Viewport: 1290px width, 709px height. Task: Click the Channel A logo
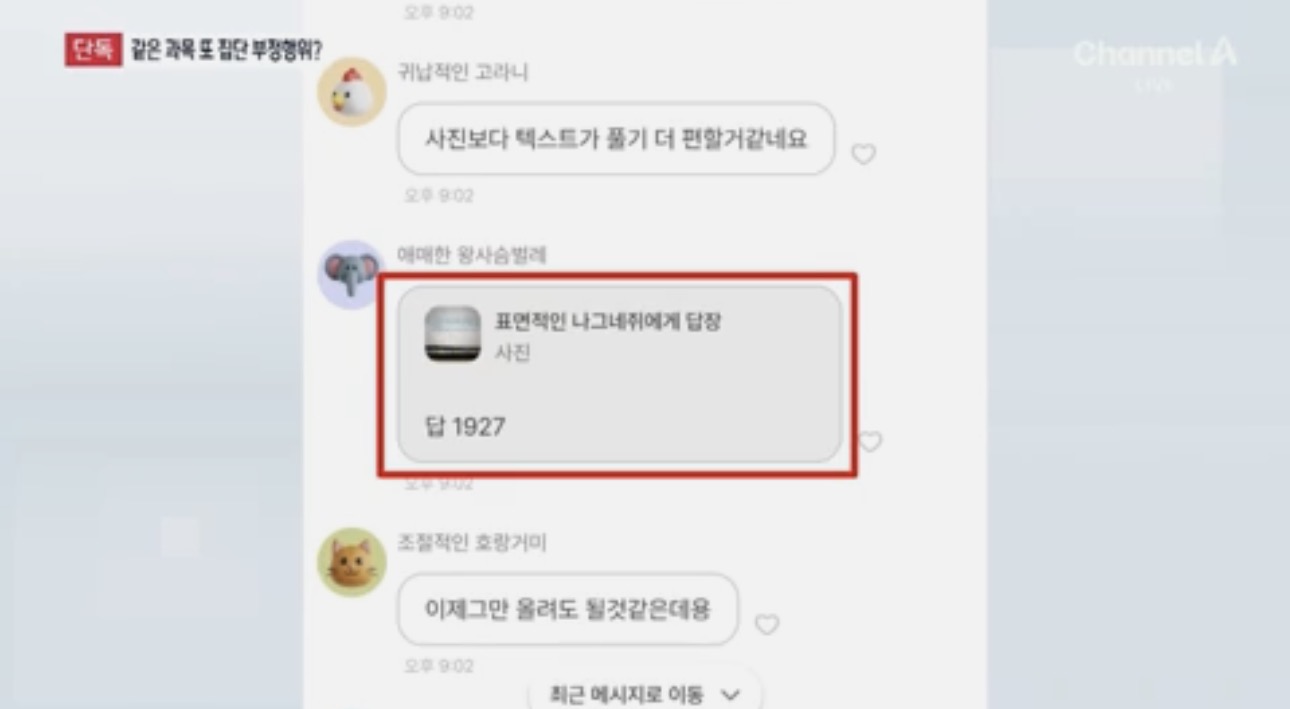coord(1154,55)
